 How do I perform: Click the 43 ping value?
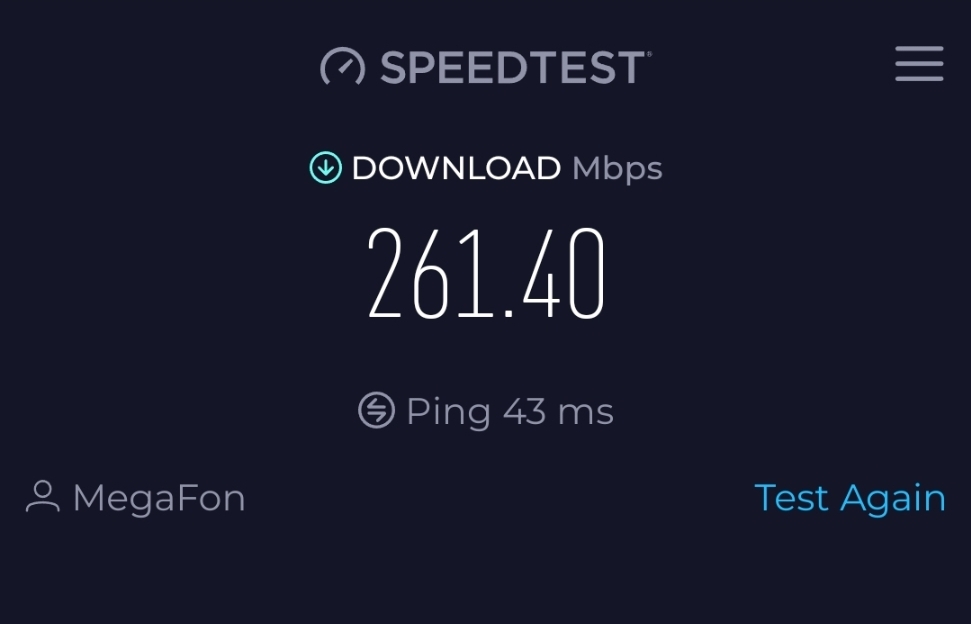525,411
